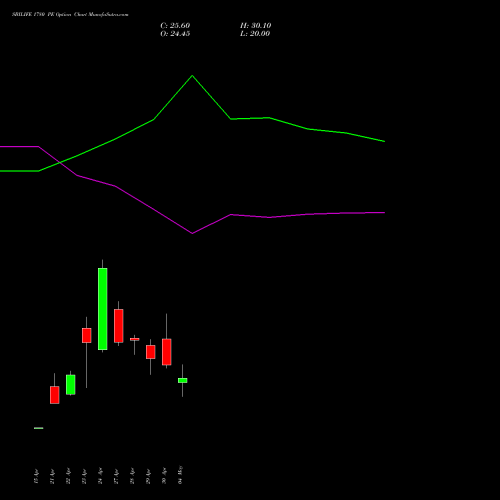Select the 30 Apr date label
The image size is (500, 500).
point(164,476)
